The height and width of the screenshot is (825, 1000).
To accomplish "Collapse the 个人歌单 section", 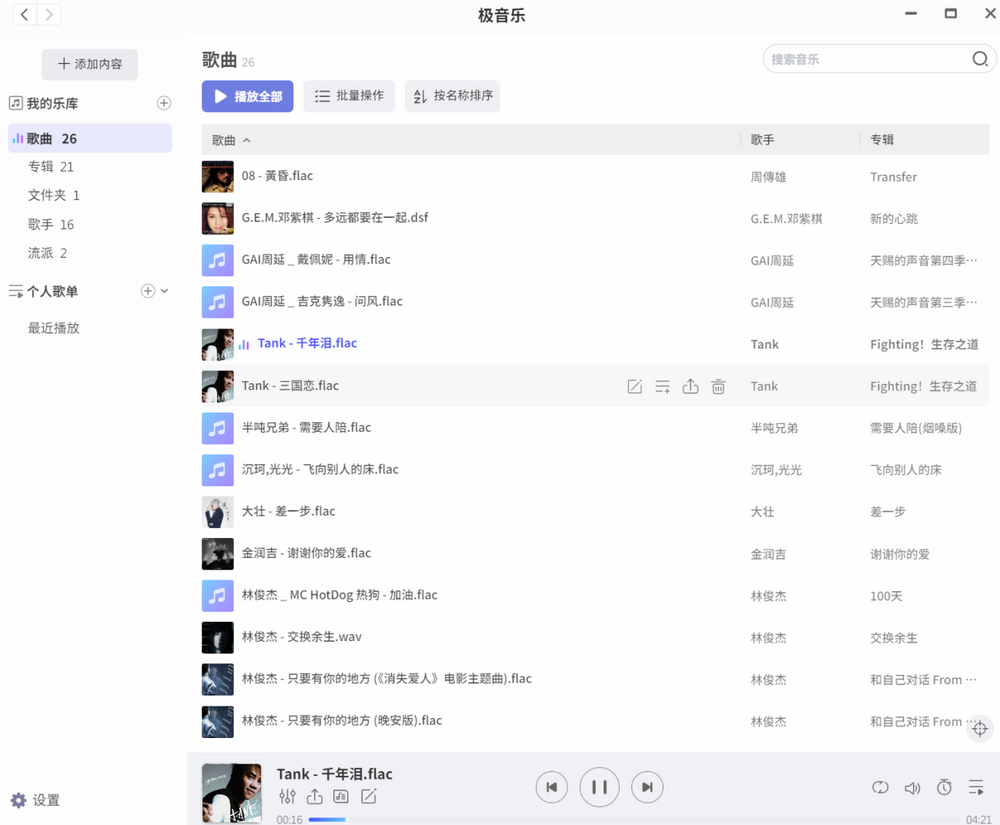I will (165, 291).
